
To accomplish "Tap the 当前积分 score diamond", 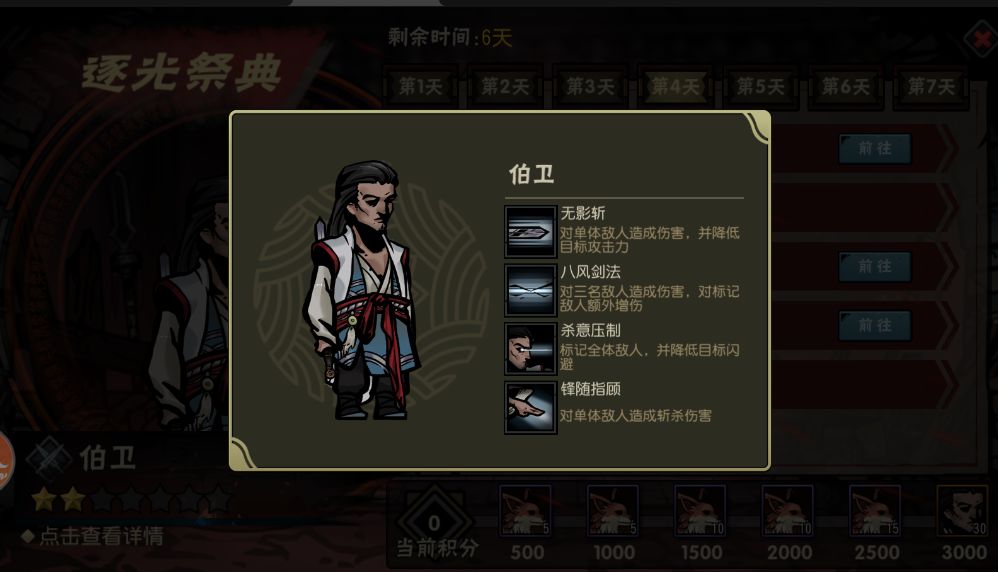I will click(x=435, y=523).
